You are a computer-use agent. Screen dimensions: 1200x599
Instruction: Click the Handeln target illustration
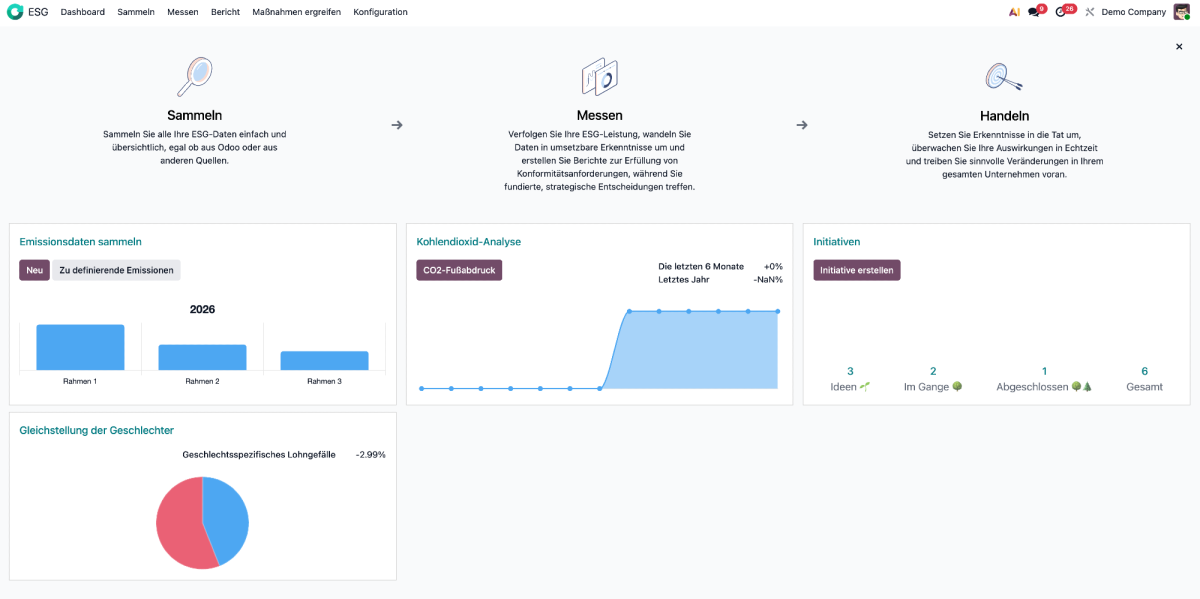click(x=1004, y=77)
